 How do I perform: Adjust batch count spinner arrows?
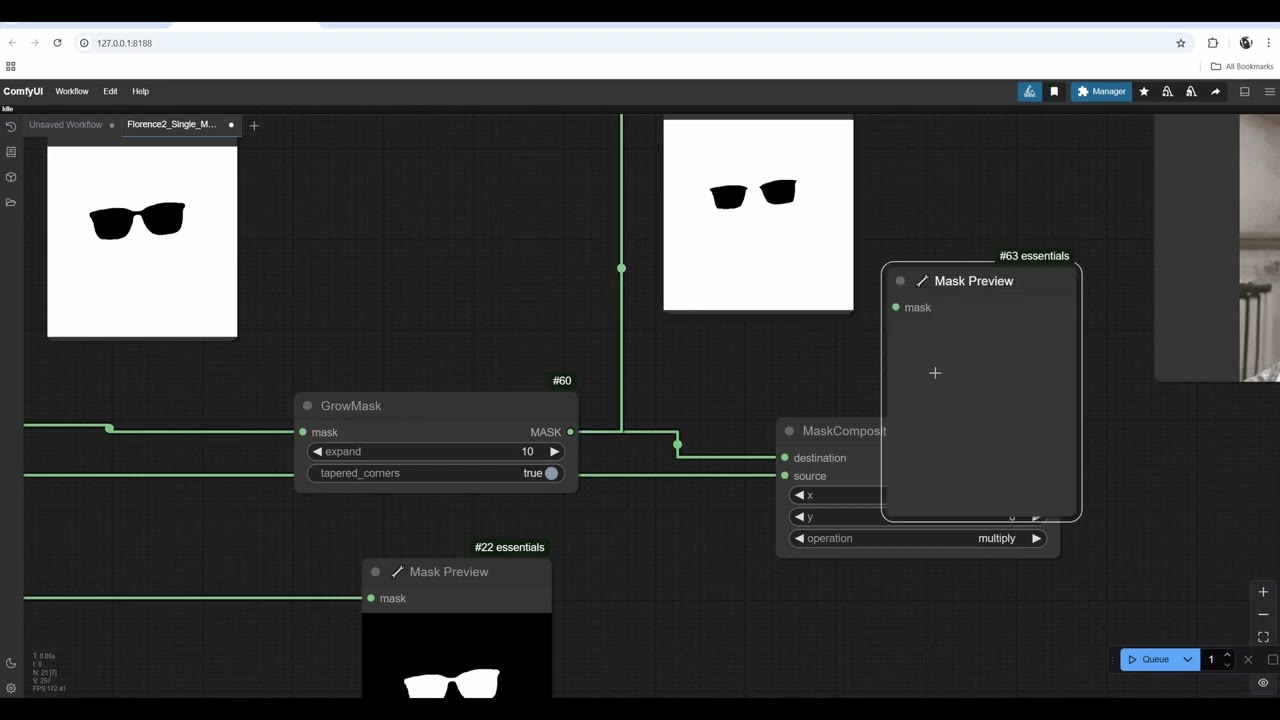(x=1227, y=659)
